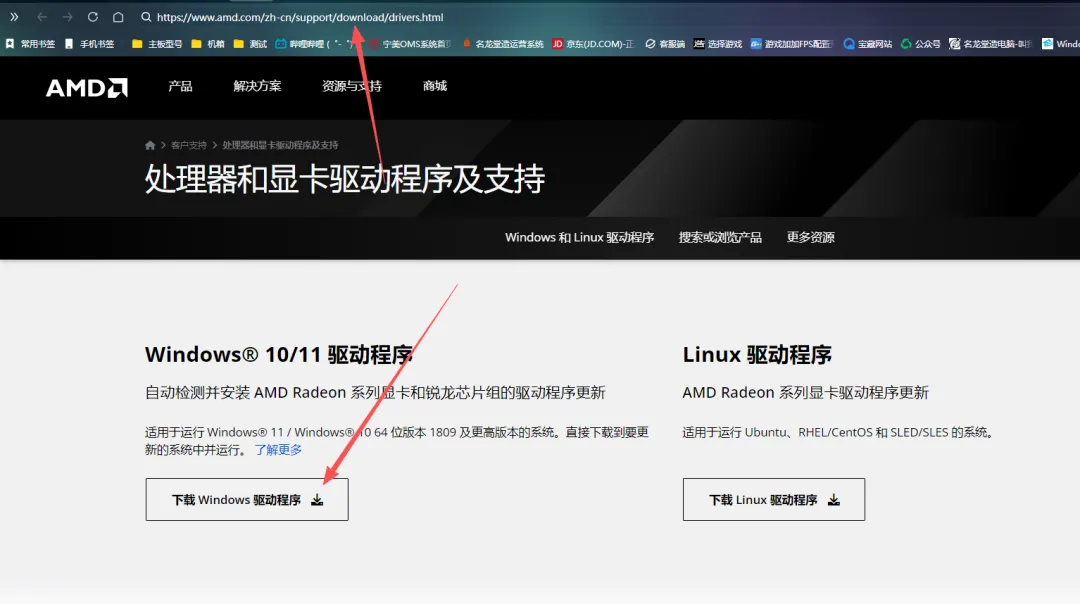Click 下载 Windows 驱动程序 button
The image size is (1080, 604).
[x=247, y=499]
